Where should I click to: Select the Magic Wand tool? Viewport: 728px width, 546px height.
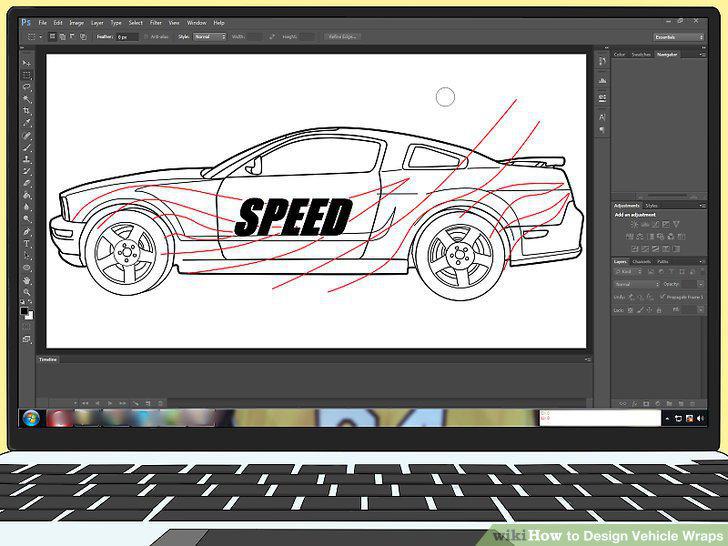pyautogui.click(x=26, y=99)
